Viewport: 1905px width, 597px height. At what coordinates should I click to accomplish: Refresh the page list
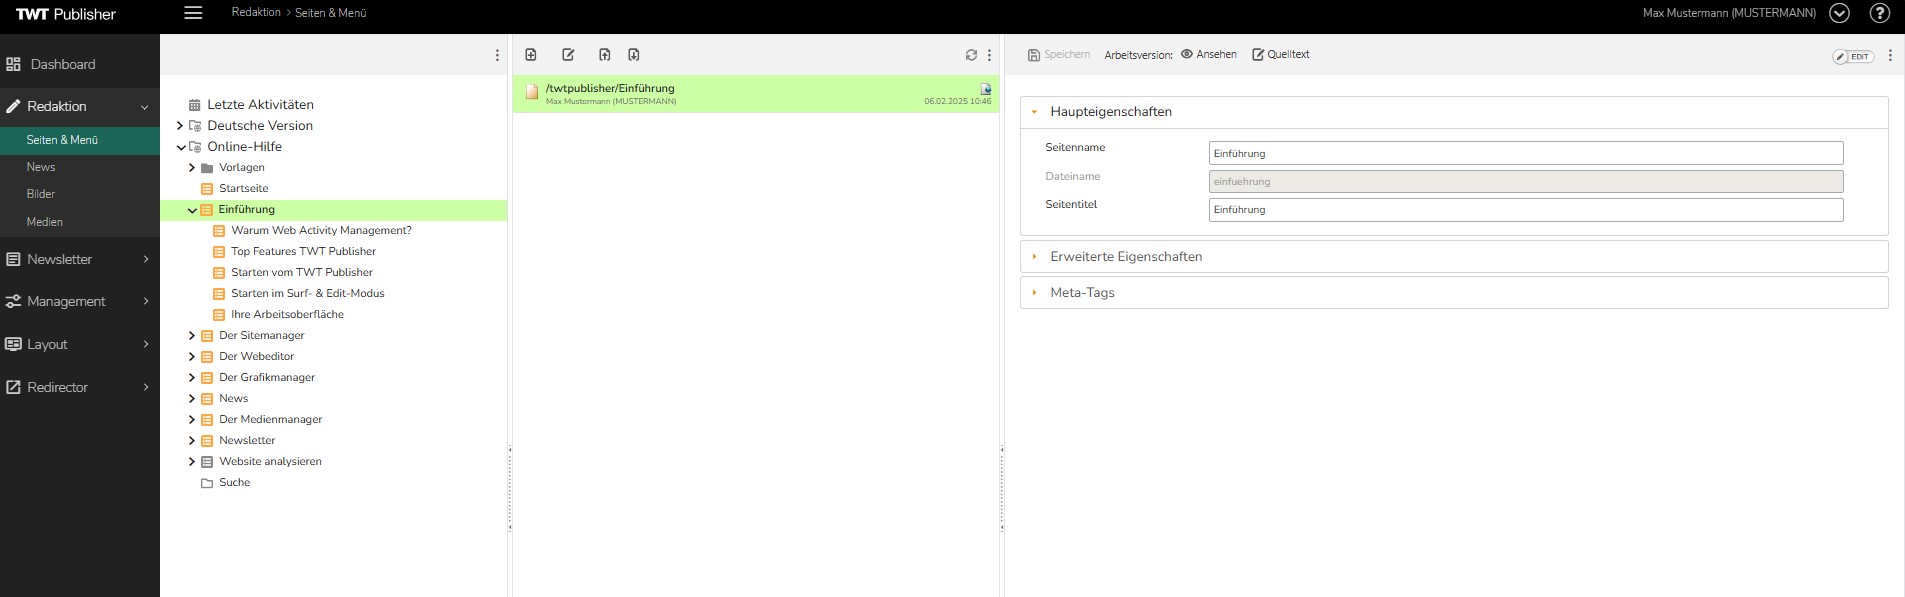coord(971,55)
